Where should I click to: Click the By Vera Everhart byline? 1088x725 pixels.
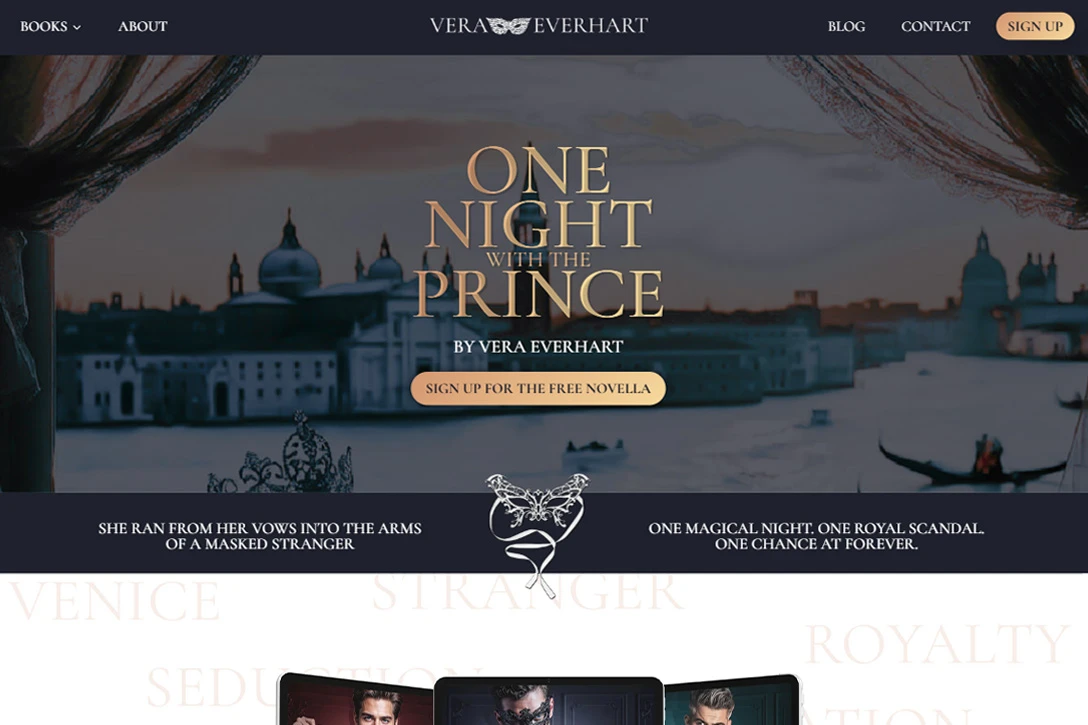pyautogui.click(x=538, y=346)
